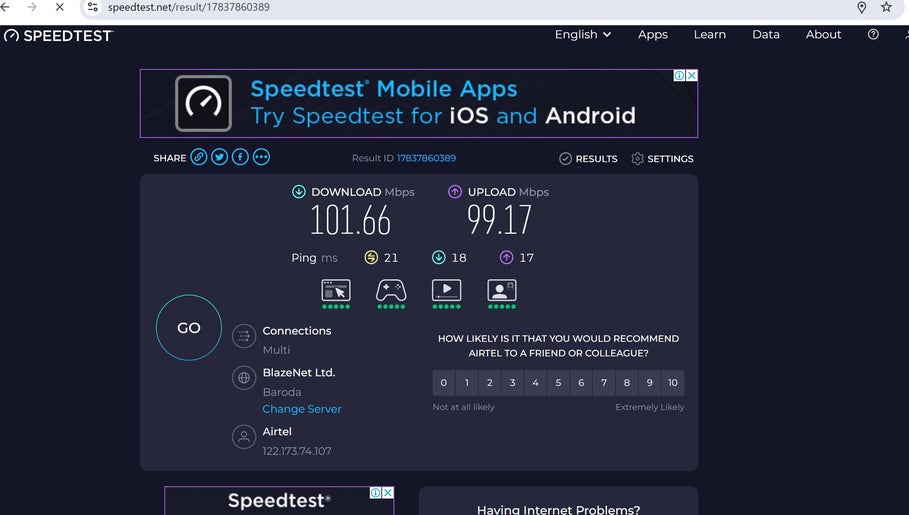Image resolution: width=909 pixels, height=515 pixels.
Task: Rate recommendation score 8
Action: coord(627,383)
